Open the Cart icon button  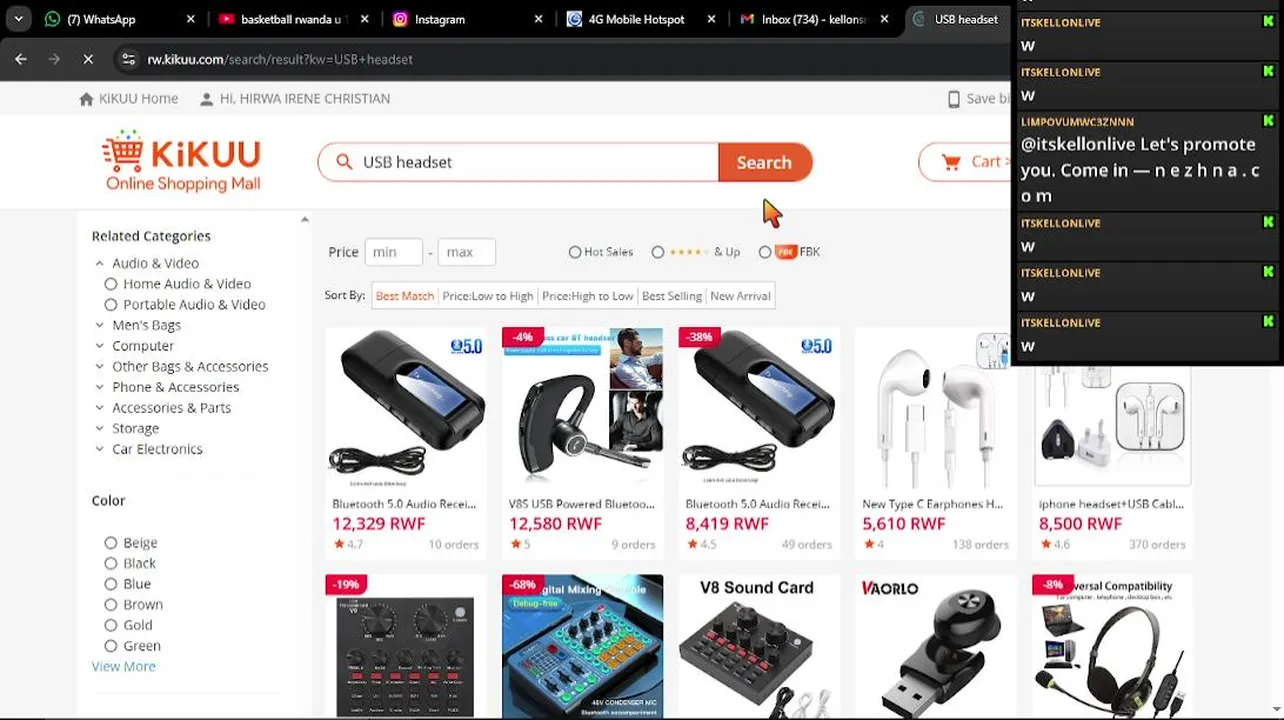point(951,162)
